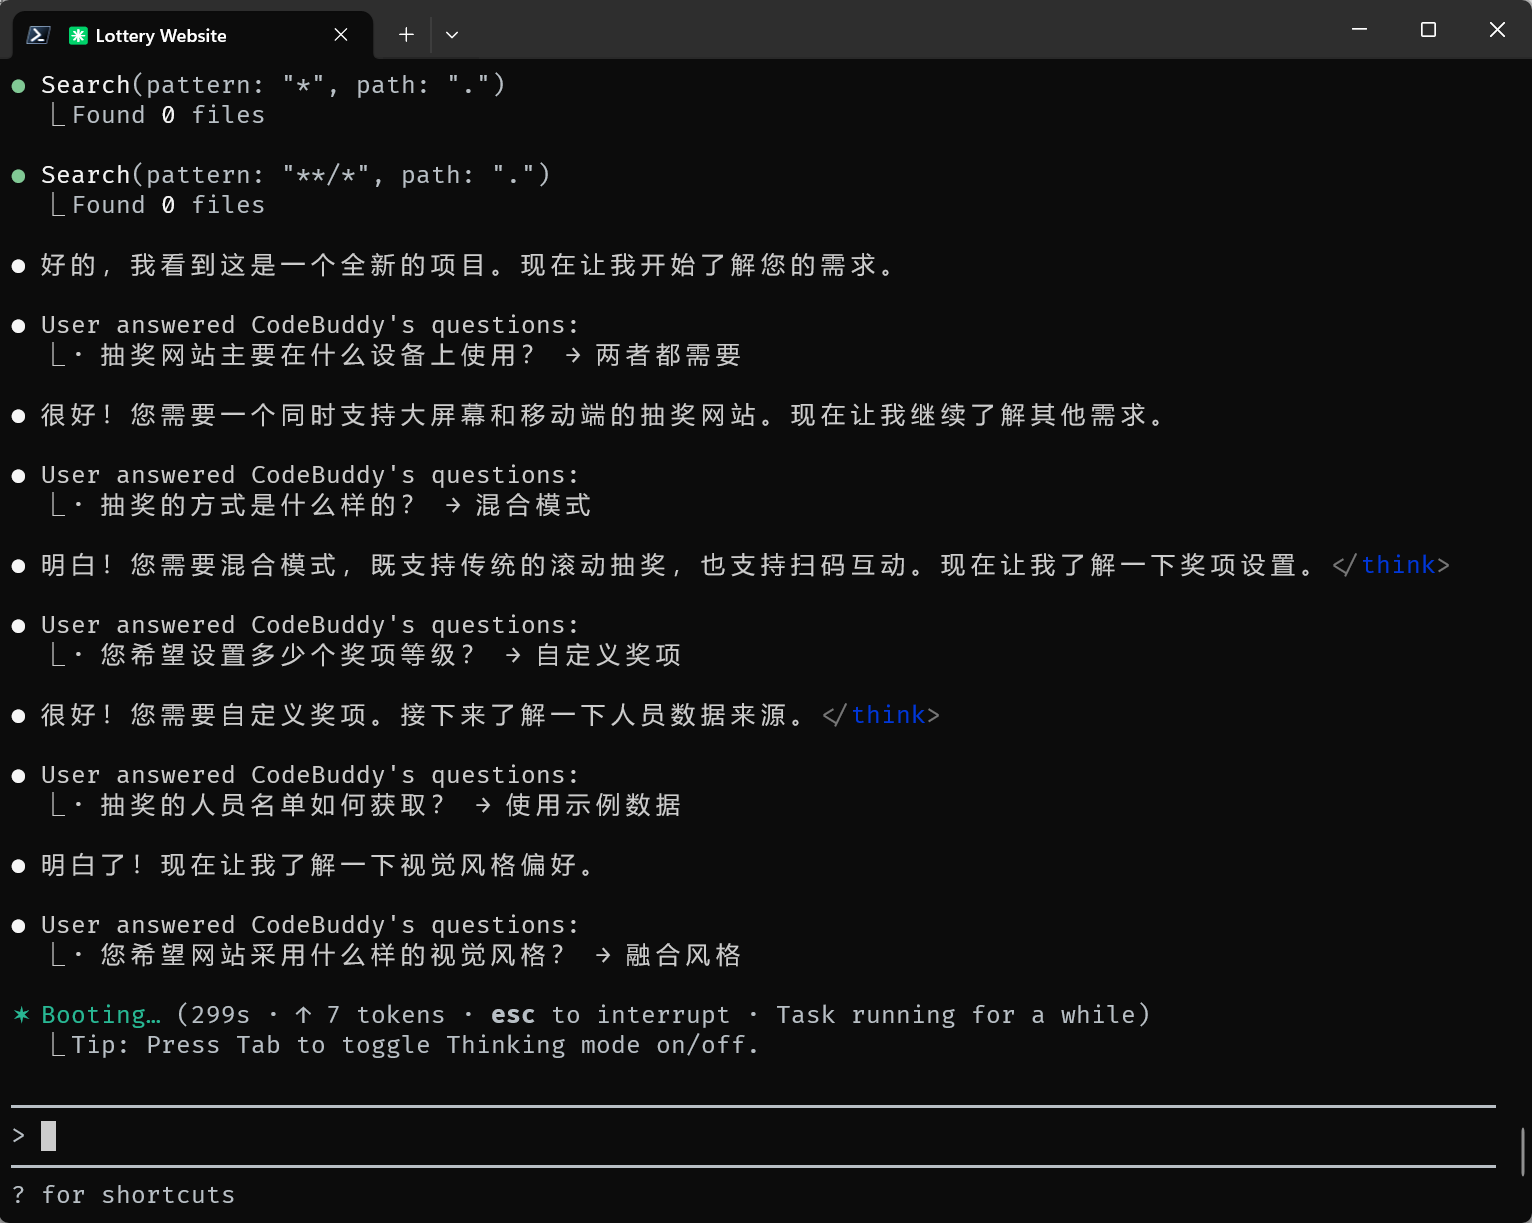Click the green bullet beside first Search
This screenshot has height=1223, width=1532.
point(18,86)
